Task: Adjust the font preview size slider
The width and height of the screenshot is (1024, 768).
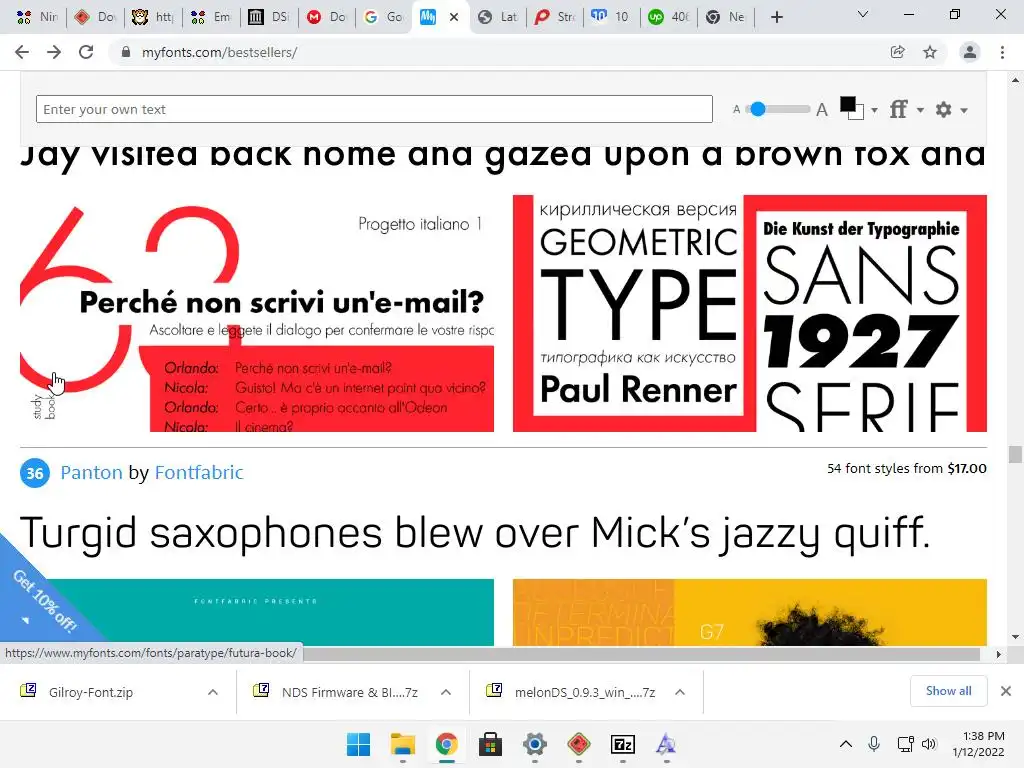Action: [x=758, y=109]
